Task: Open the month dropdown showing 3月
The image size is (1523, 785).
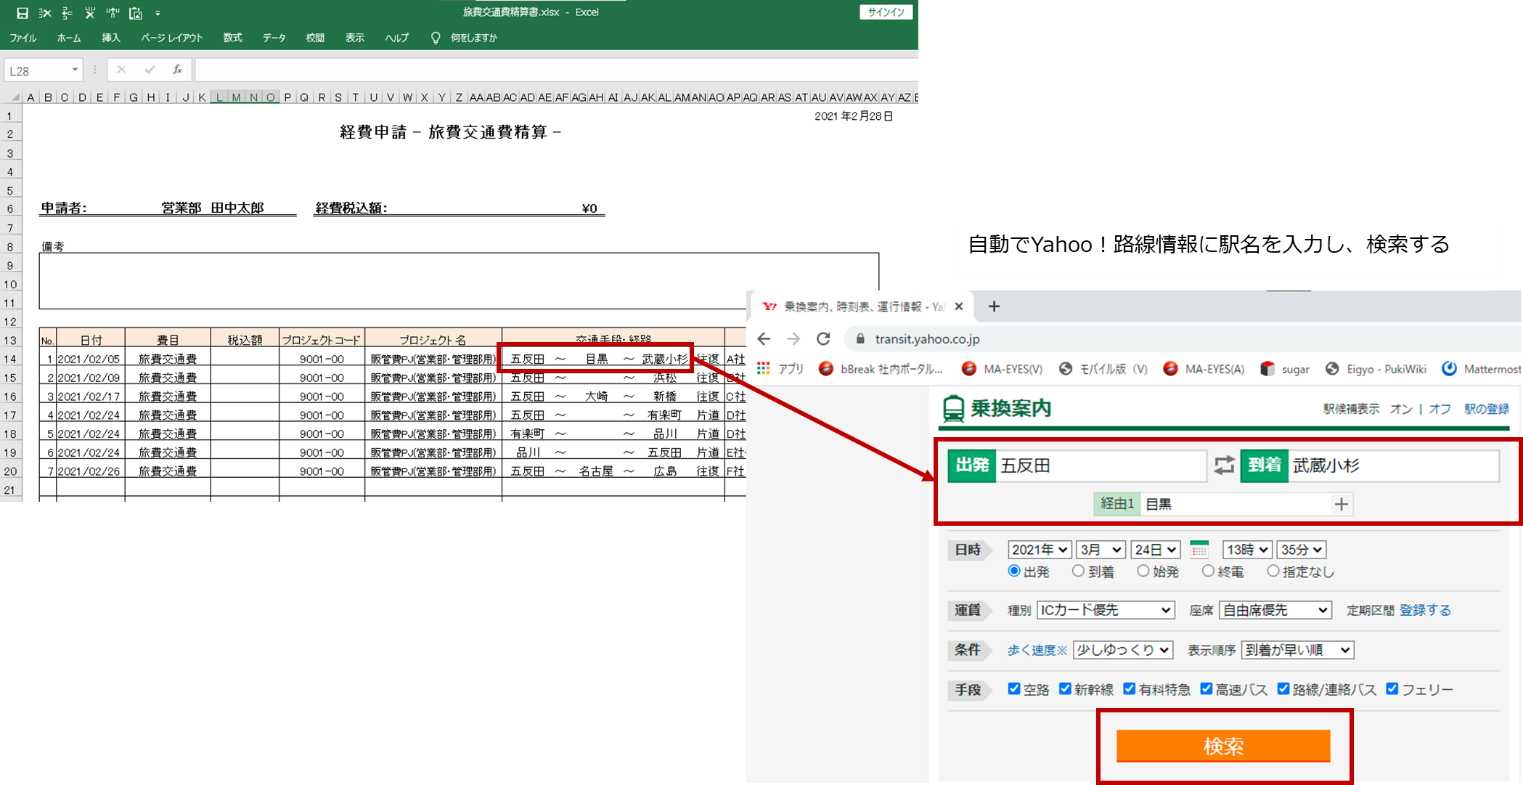Action: 1100,548
